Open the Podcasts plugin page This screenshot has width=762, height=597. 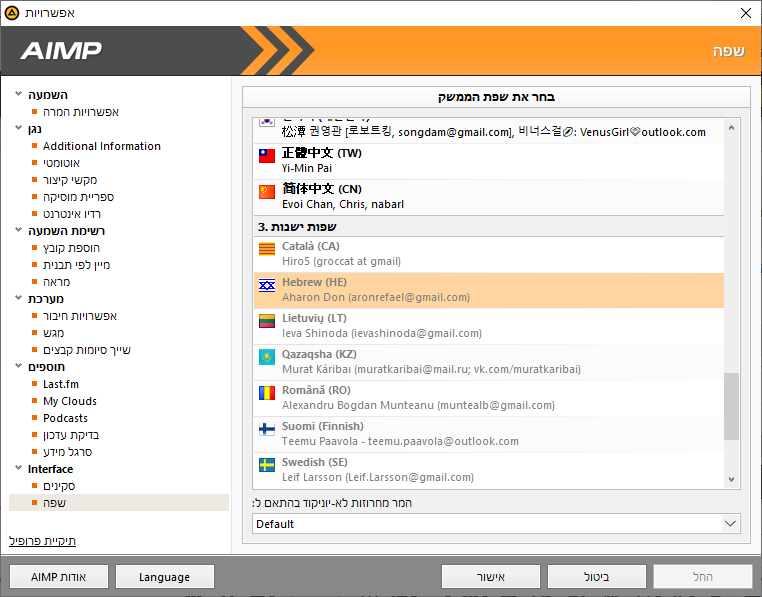(65, 418)
